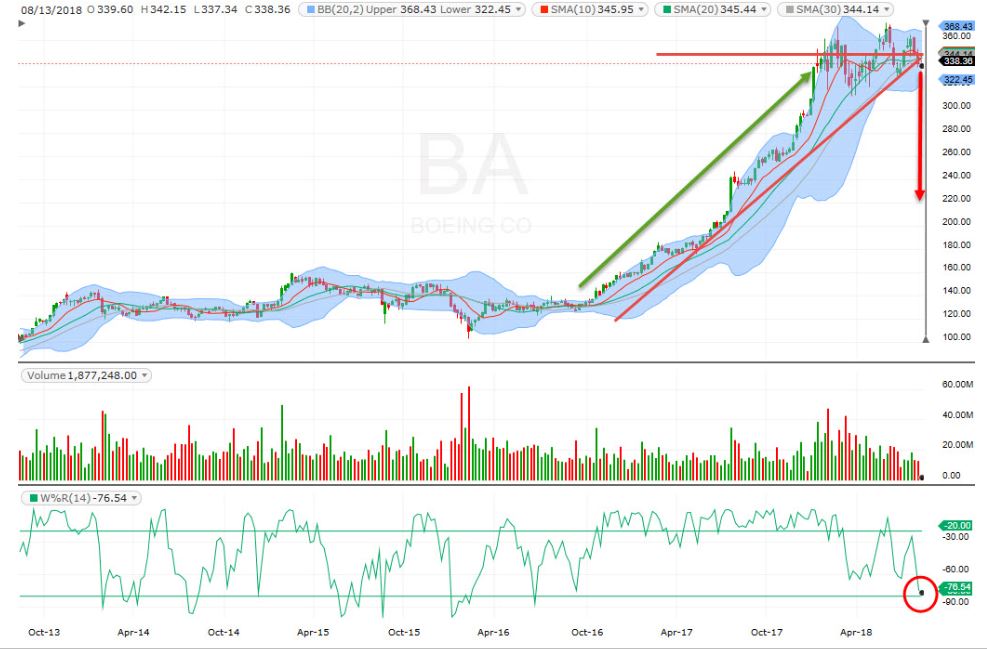Click the -60.00 W%R axis label
987x649 pixels.
click(956, 569)
